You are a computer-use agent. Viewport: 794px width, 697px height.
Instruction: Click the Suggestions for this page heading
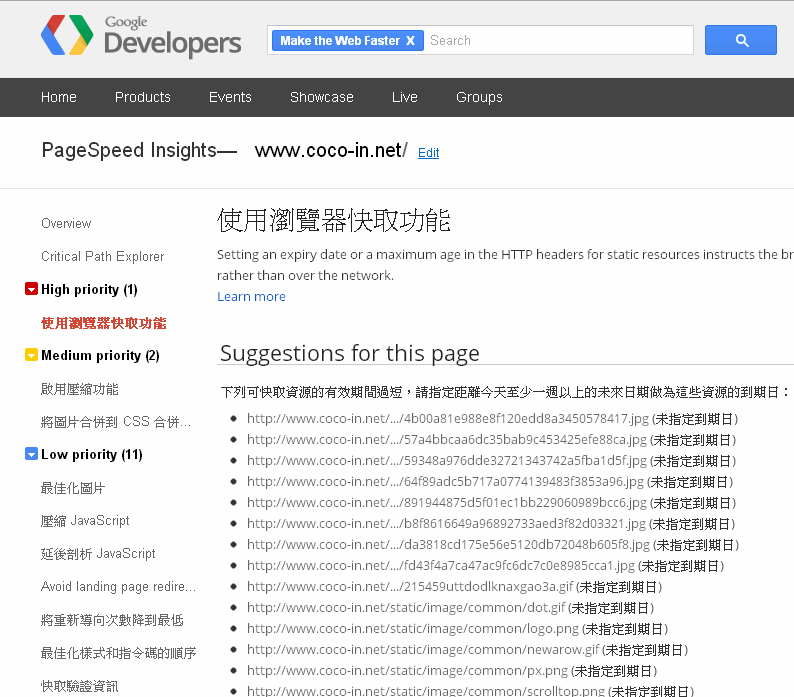click(349, 353)
